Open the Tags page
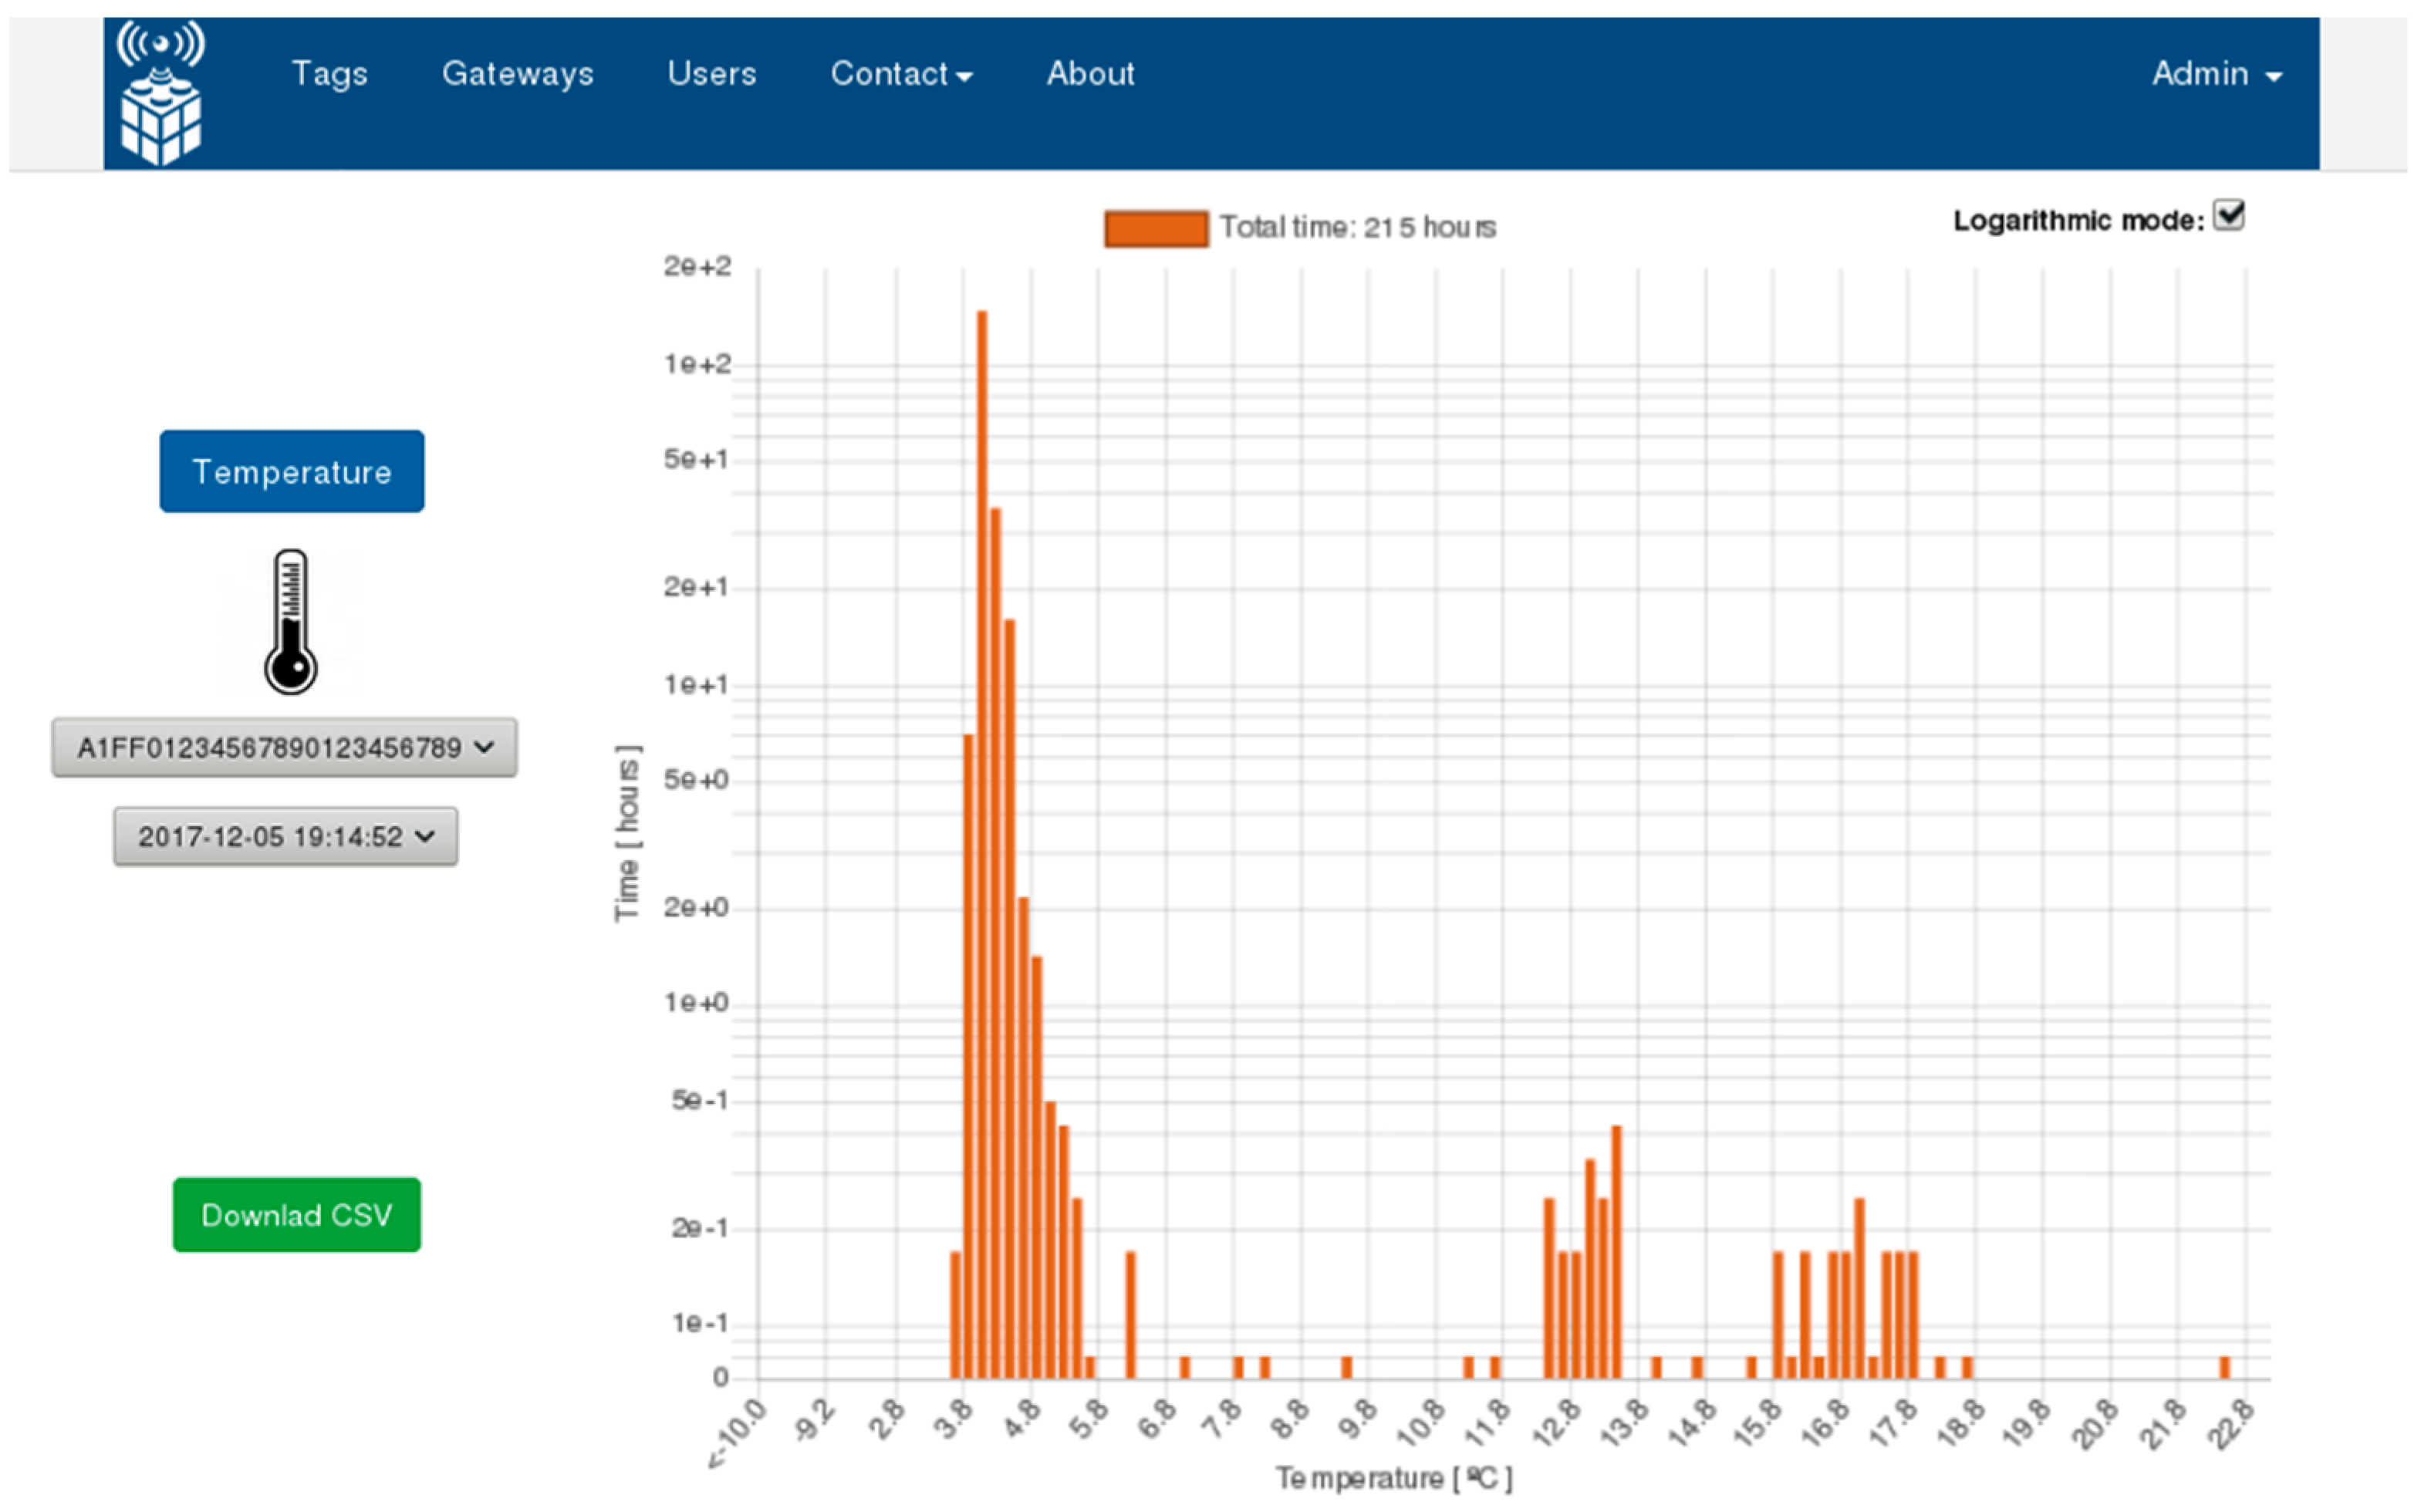The width and height of the screenshot is (2421, 1512). tap(329, 74)
